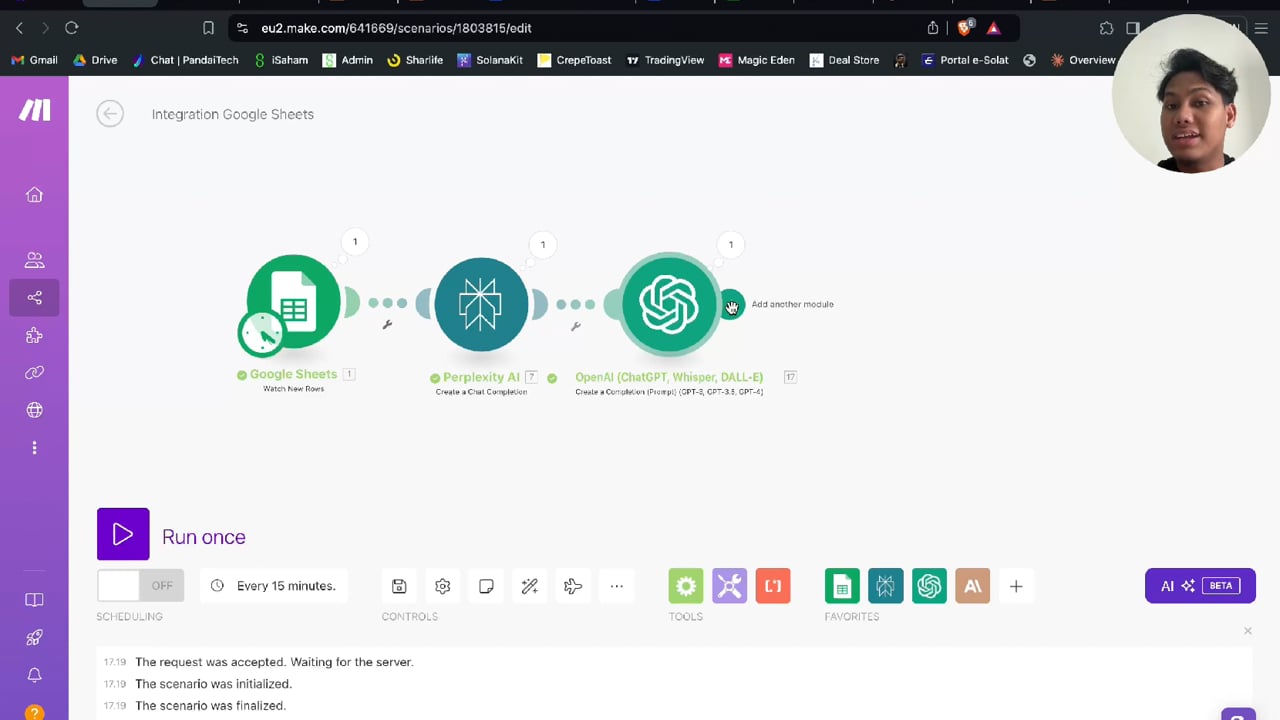The image size is (1280, 720).
Task: Click the Run once play button
Action: 123,534
